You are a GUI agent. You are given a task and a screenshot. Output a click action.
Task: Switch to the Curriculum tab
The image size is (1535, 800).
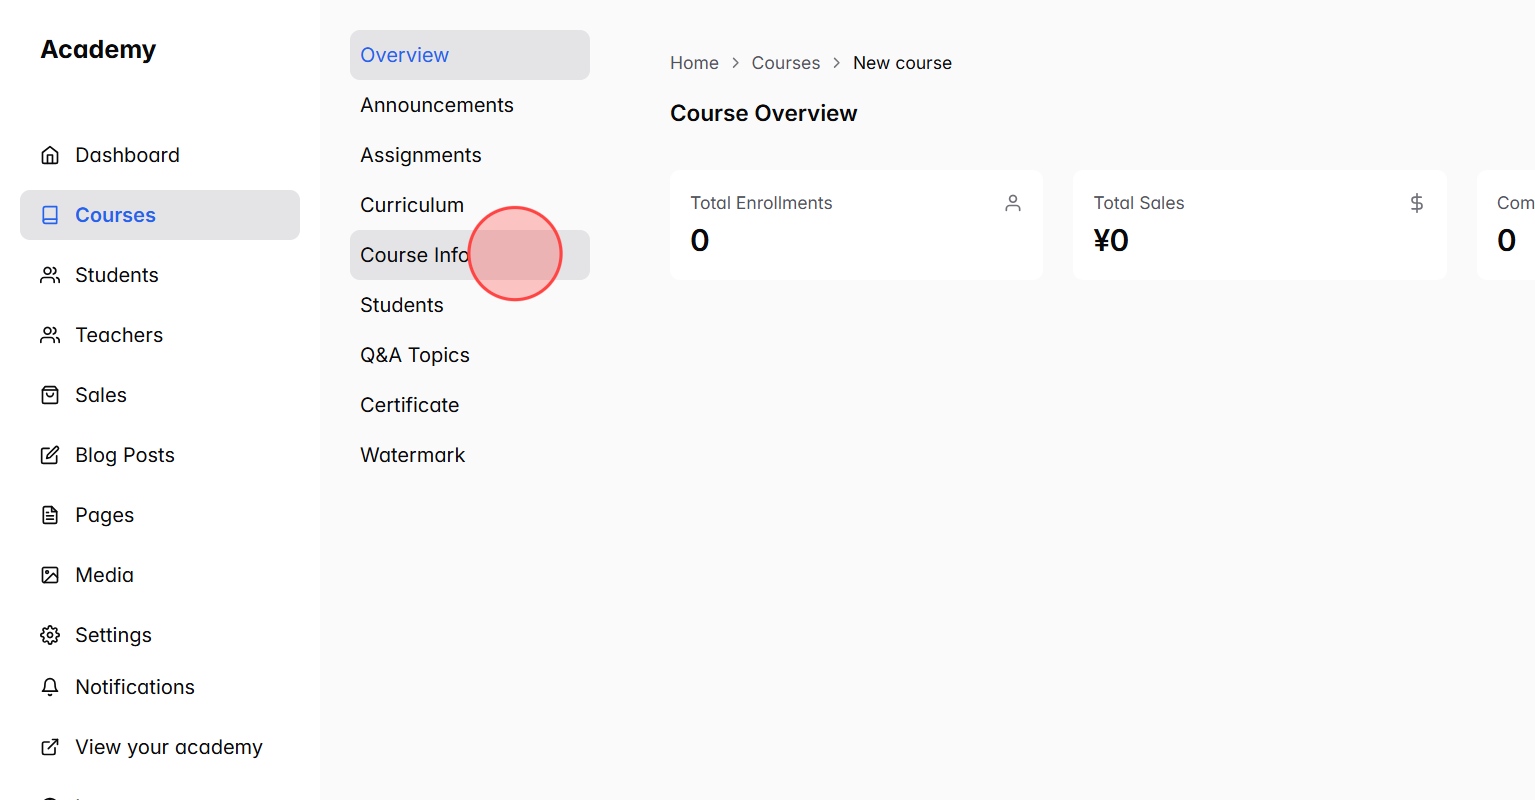[412, 204]
